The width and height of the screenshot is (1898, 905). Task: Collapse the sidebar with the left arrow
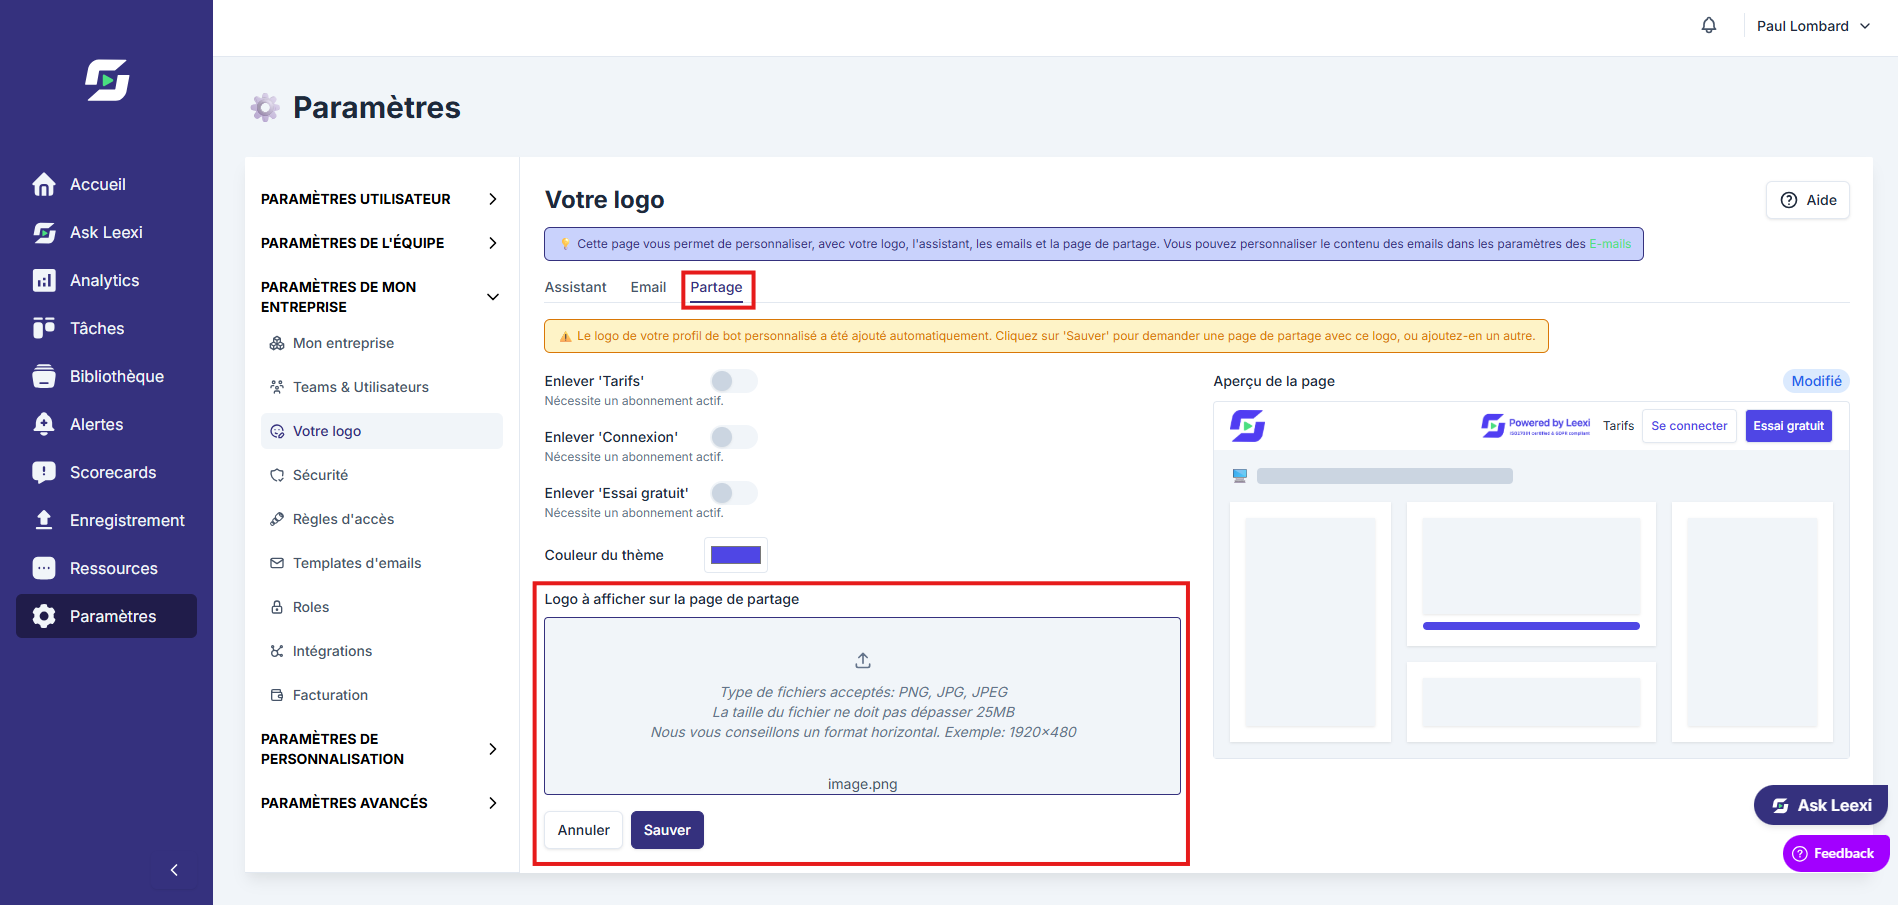[x=174, y=870]
